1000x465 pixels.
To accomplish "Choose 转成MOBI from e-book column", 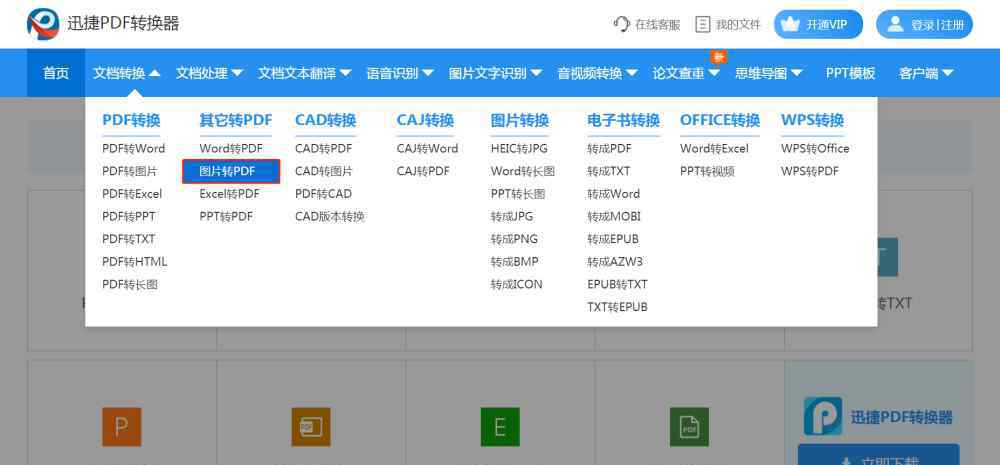I will coord(614,216).
